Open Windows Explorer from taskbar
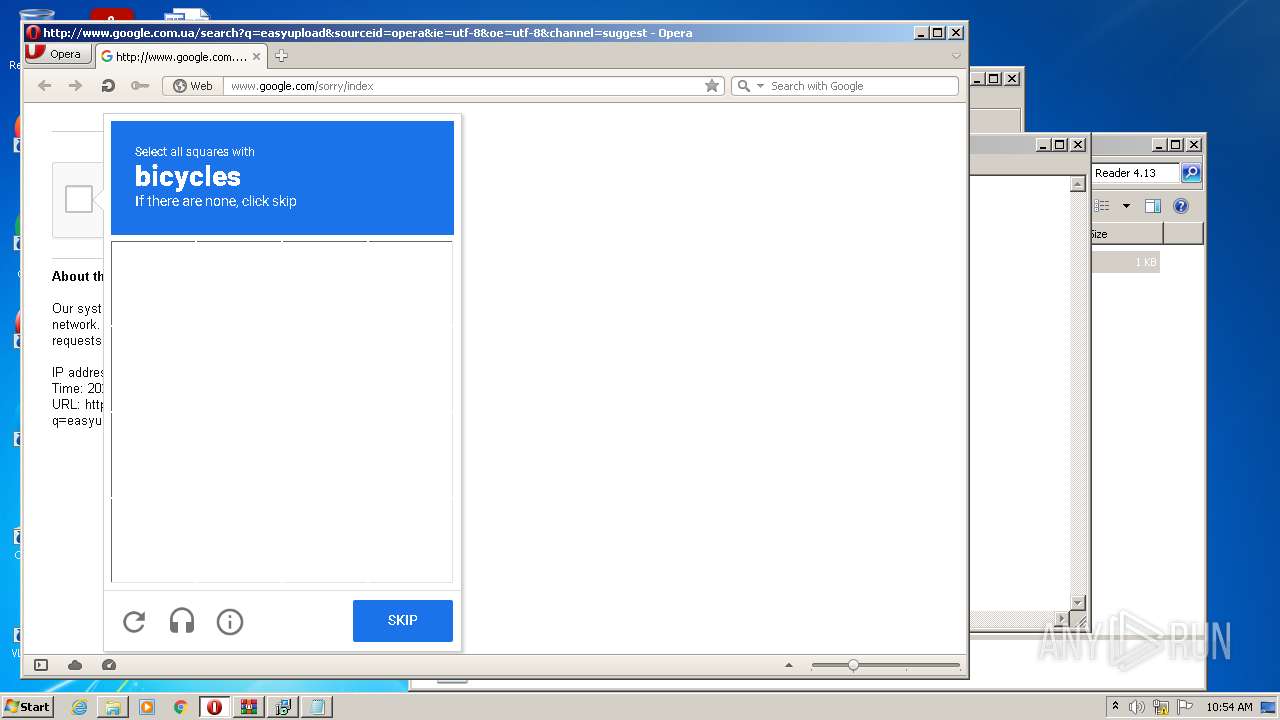 pos(113,707)
